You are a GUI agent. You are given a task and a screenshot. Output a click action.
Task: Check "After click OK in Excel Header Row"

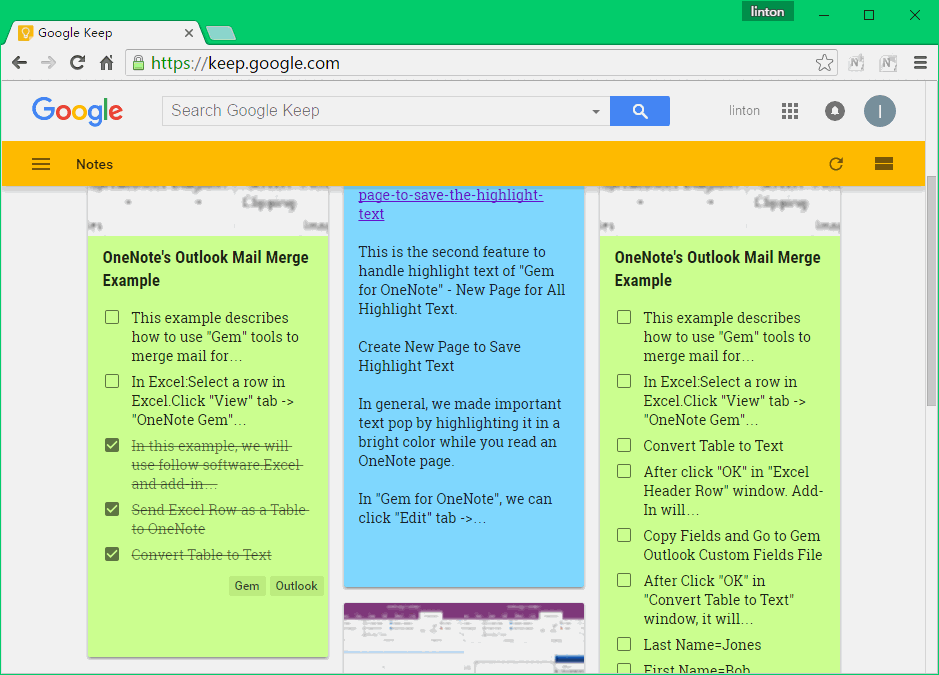[x=624, y=471]
